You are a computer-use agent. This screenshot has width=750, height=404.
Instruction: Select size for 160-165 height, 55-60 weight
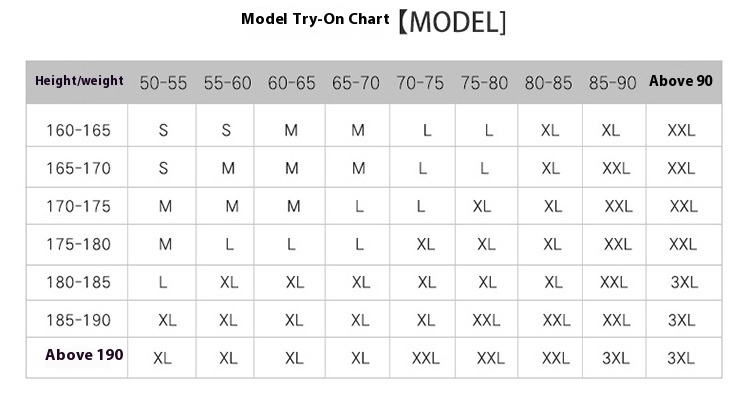click(x=227, y=130)
